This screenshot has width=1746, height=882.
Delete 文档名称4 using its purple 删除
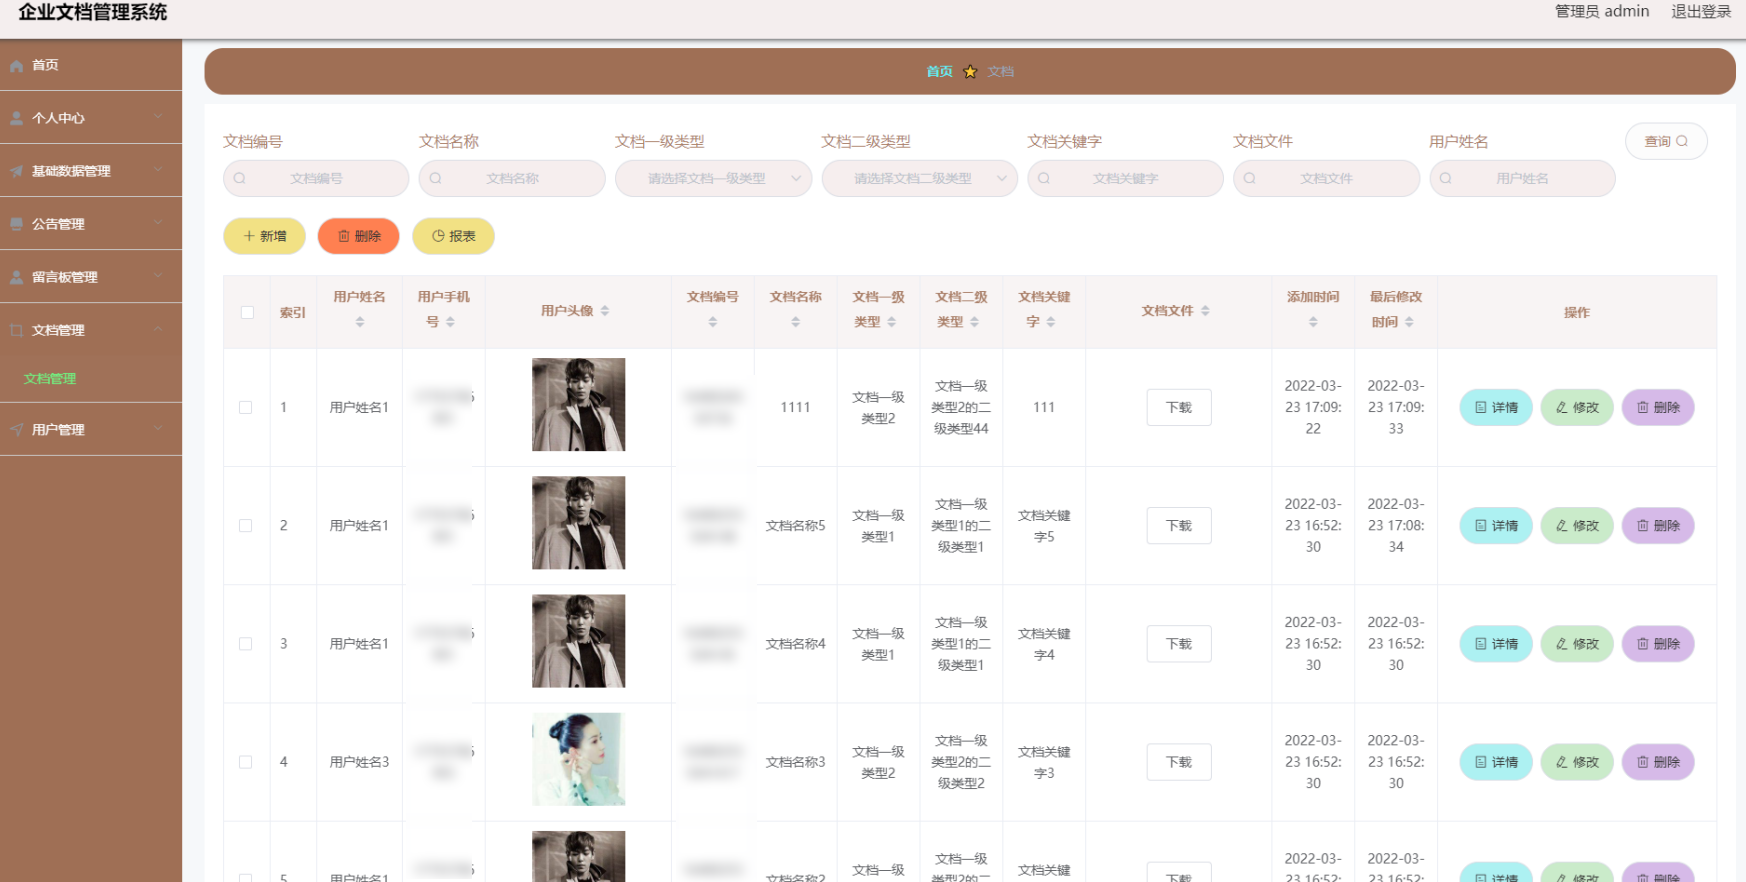tap(1658, 644)
